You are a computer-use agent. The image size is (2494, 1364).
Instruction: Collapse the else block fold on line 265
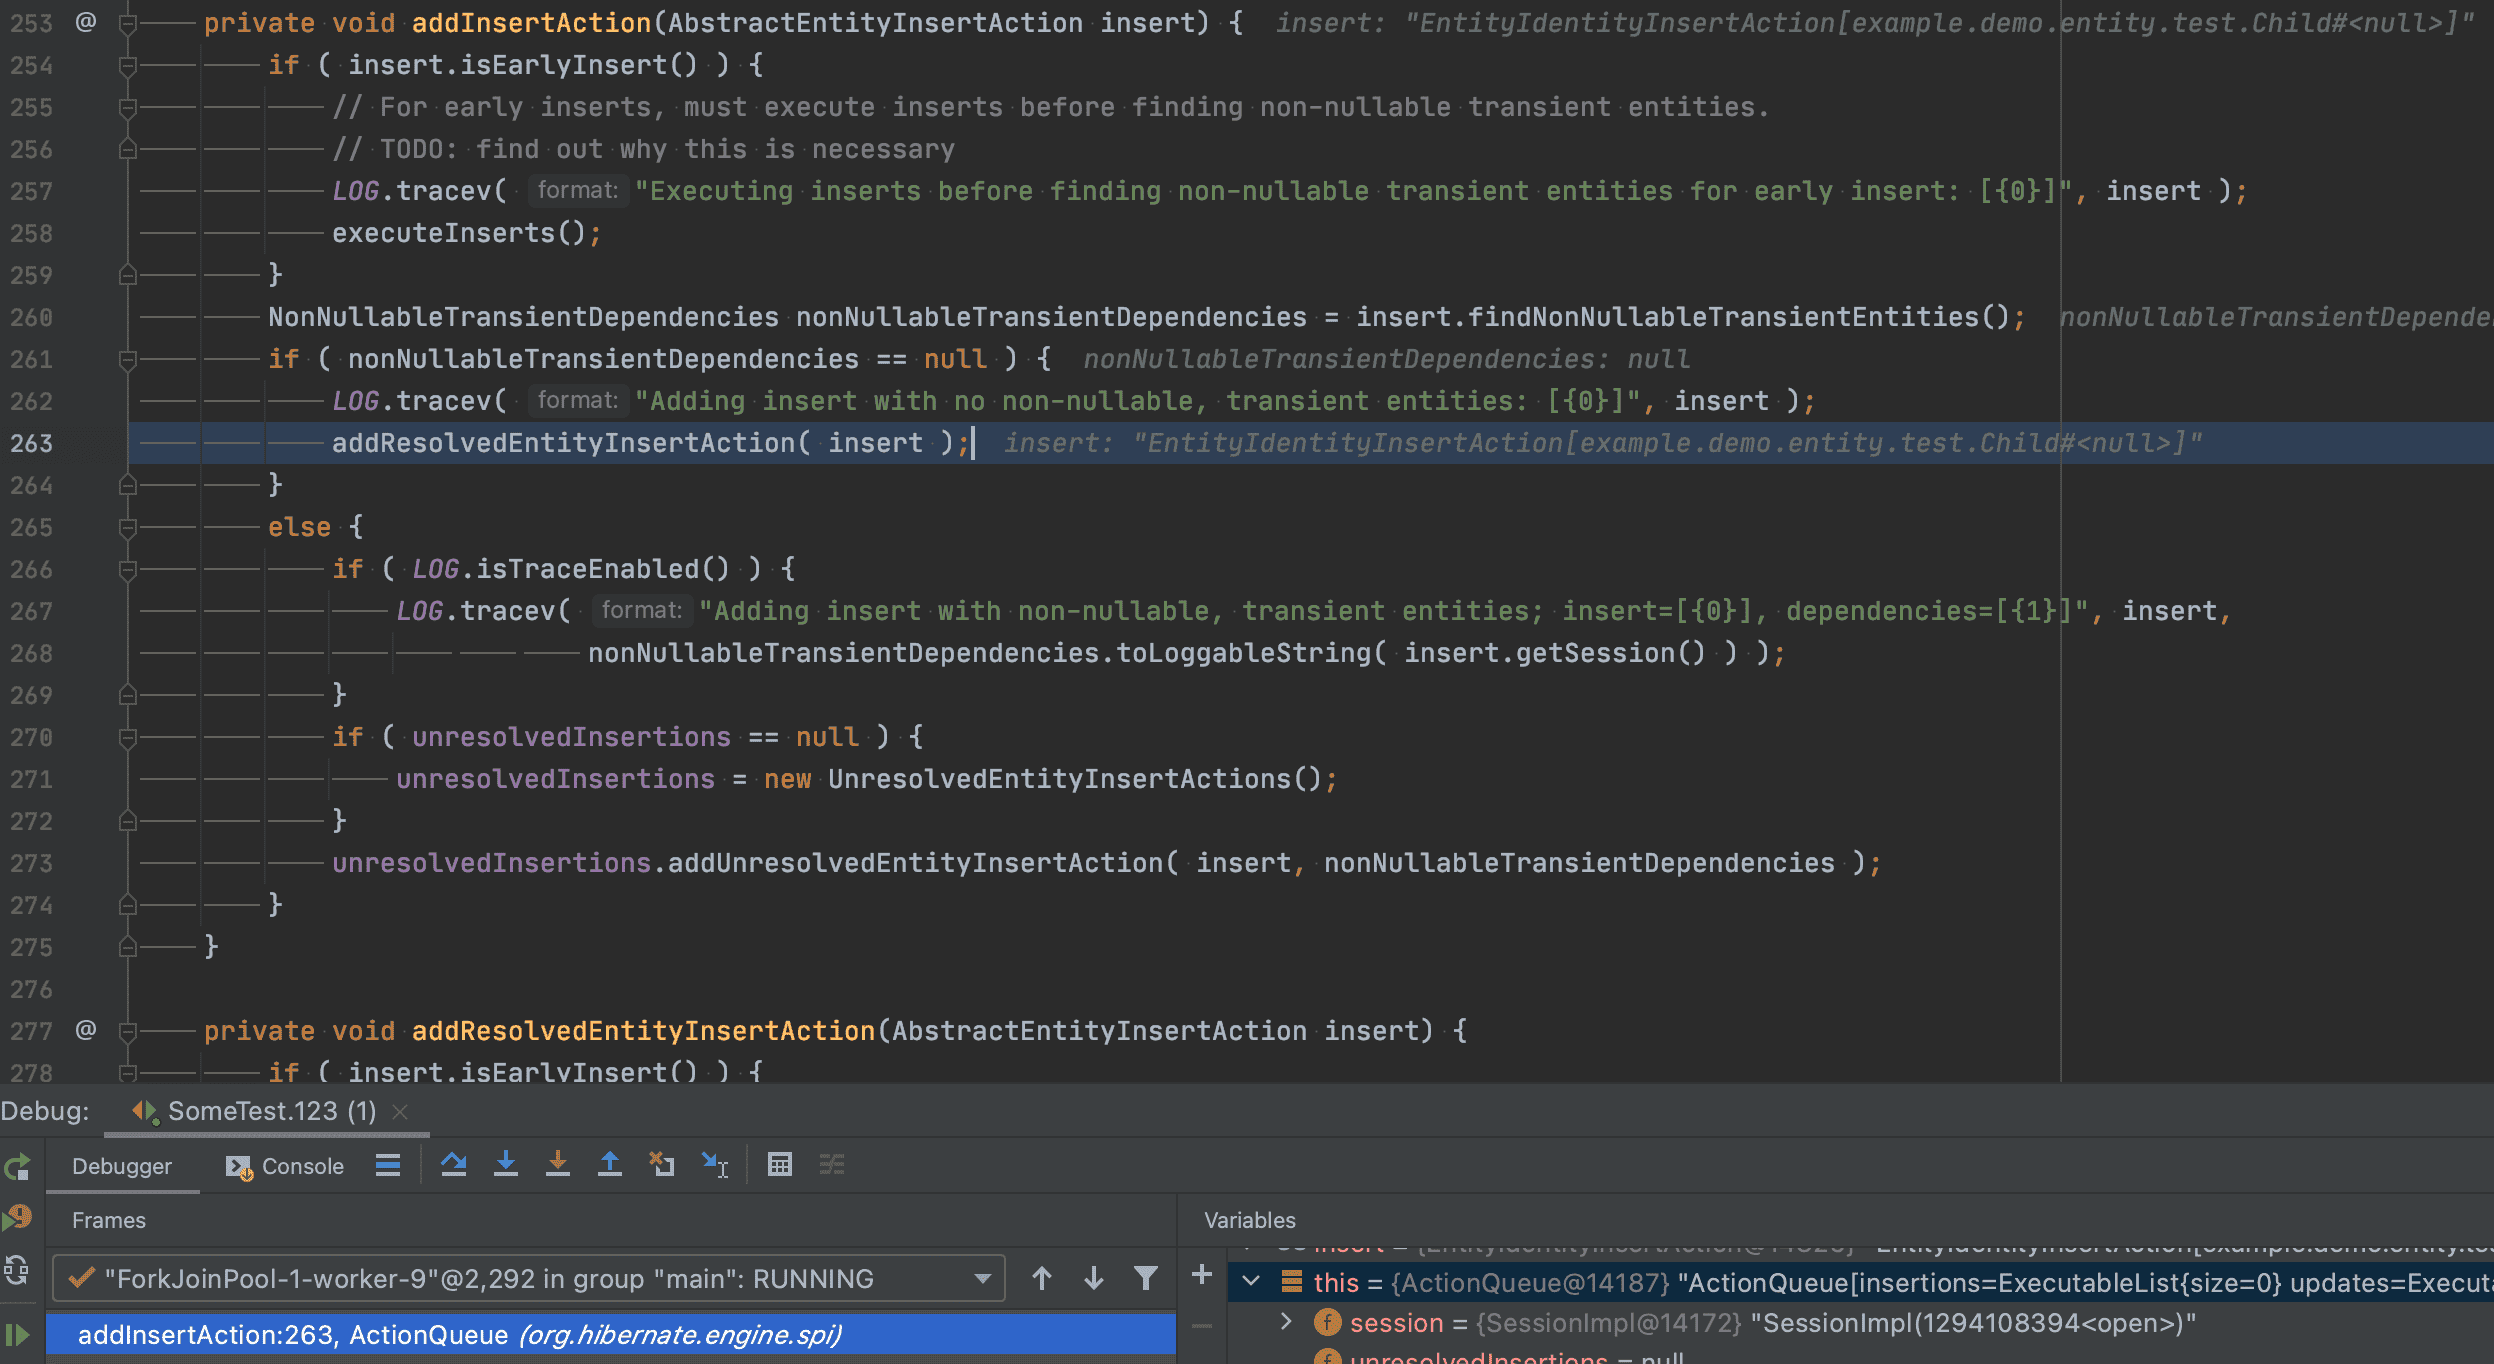point(127,527)
